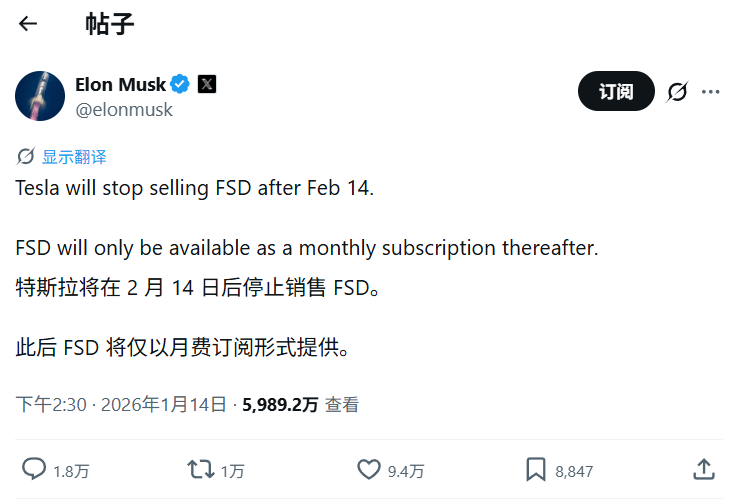Open the share post menu
Viewport: 738px width, 504px height.
point(703,469)
